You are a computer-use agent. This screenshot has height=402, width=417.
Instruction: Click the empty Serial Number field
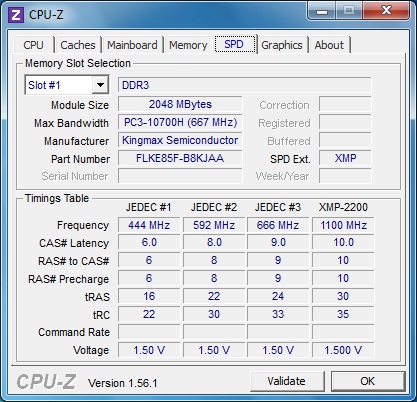click(x=180, y=176)
